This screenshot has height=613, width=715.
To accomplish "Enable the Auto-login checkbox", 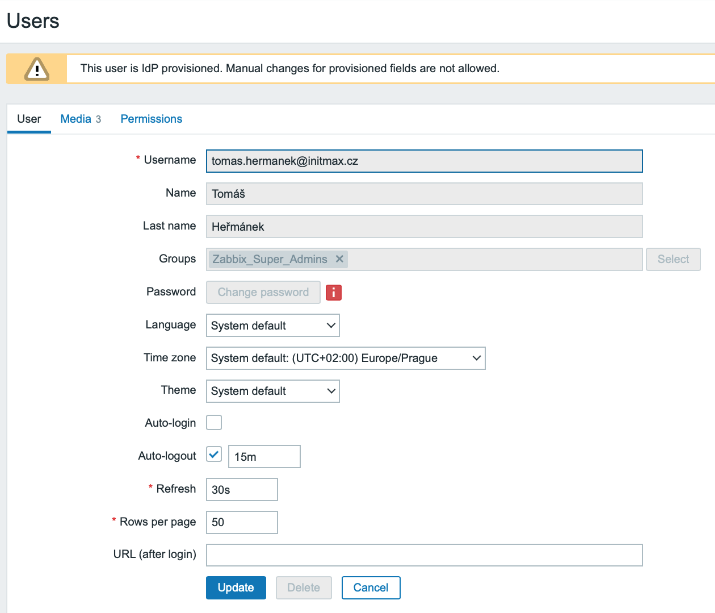I will [214, 423].
